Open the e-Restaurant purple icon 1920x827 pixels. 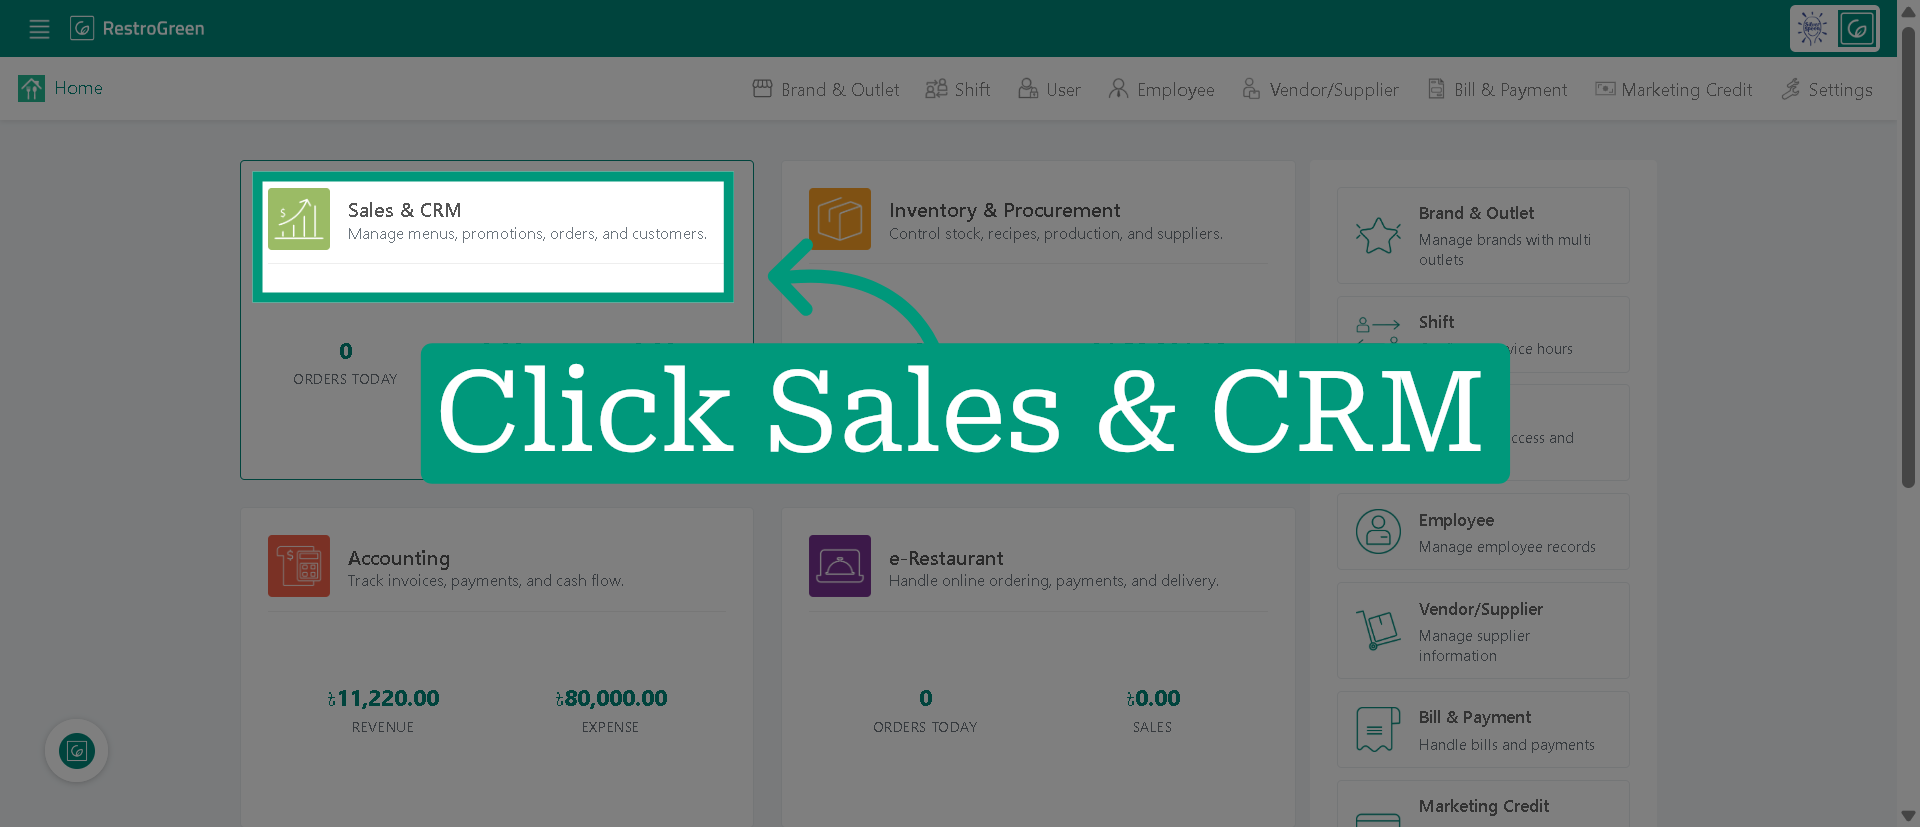840,566
